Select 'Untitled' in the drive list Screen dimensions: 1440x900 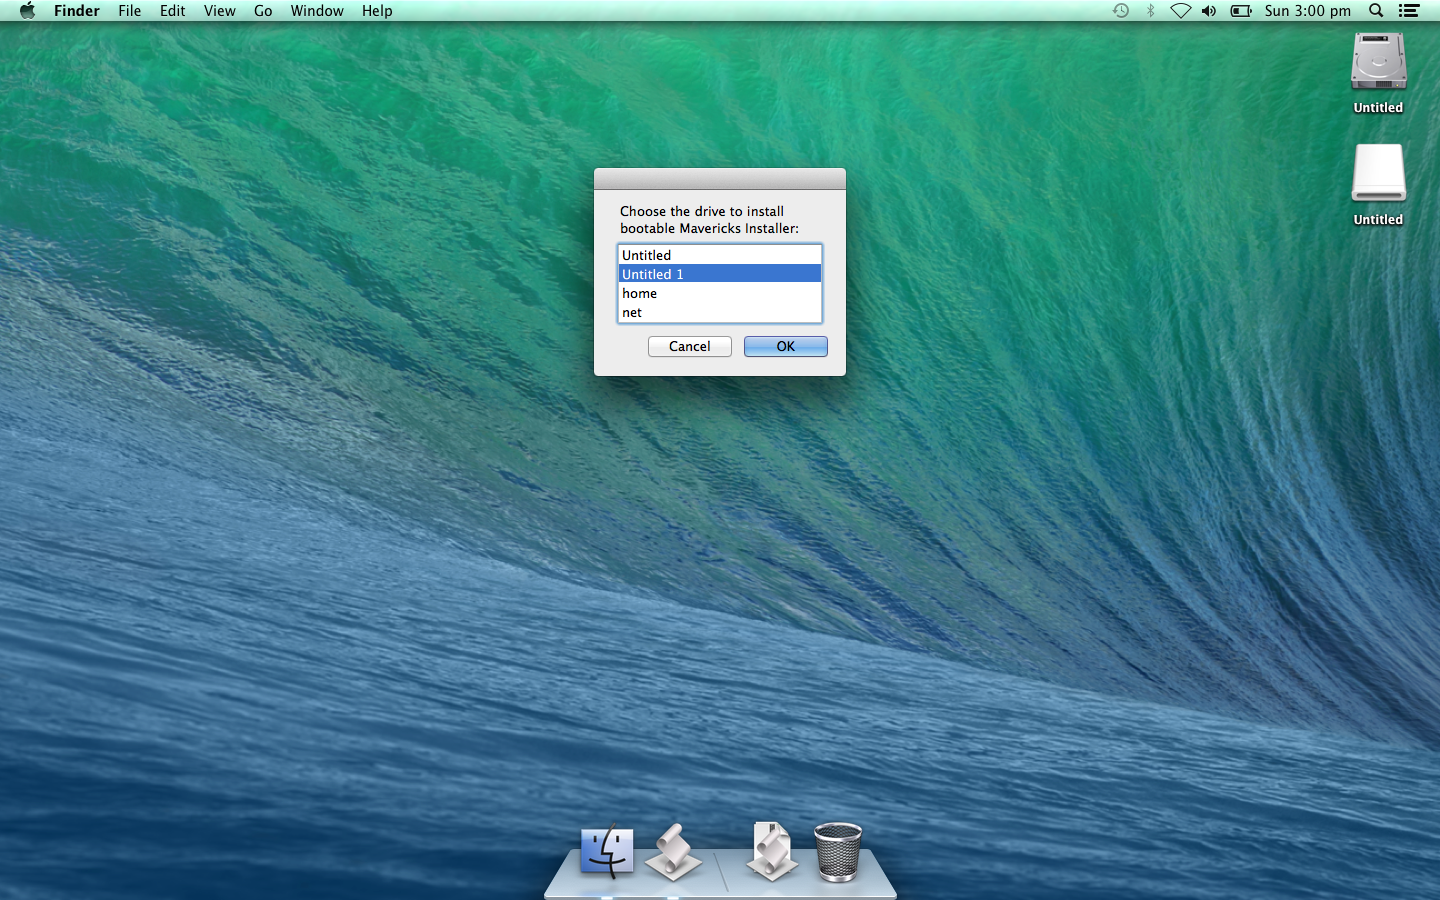coord(720,255)
